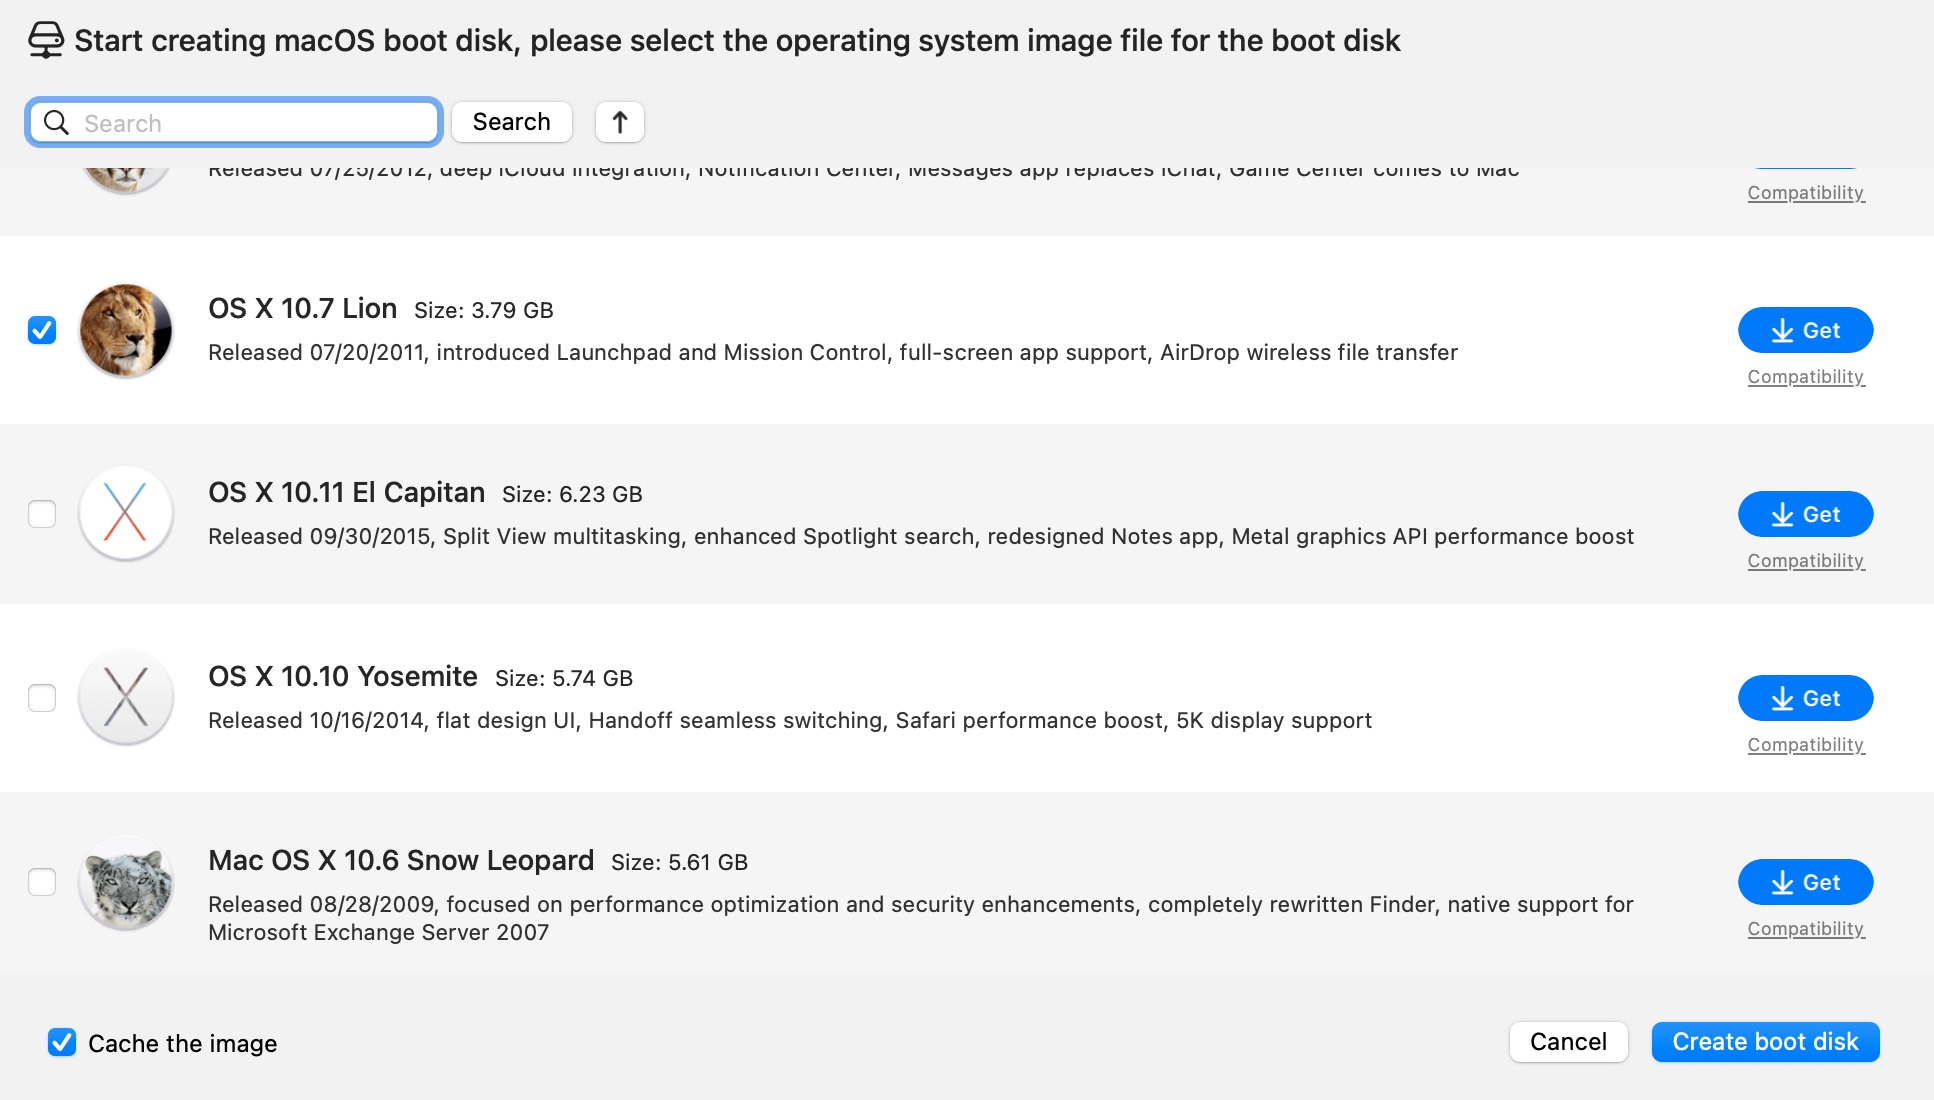The image size is (1934, 1100).
Task: Download OS X 10.7 Lion with Get
Action: coord(1805,330)
